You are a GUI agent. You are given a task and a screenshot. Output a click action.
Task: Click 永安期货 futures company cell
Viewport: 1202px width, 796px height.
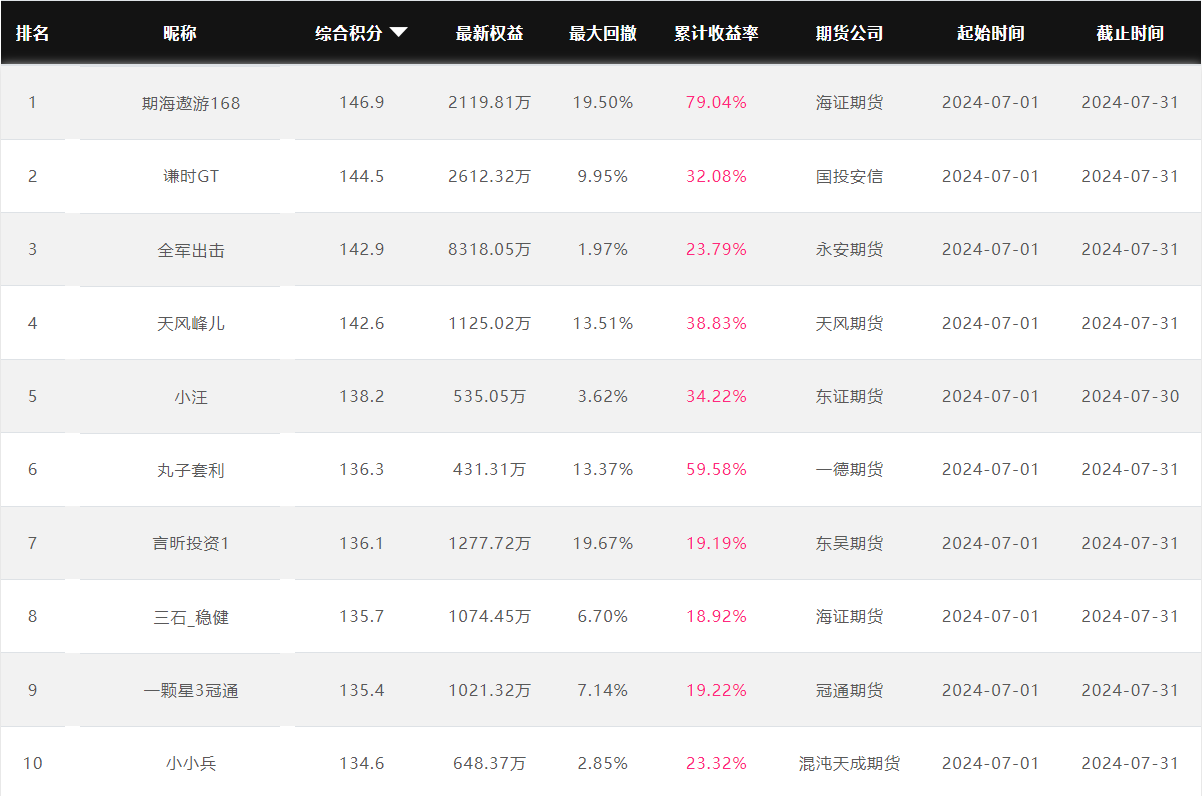click(x=850, y=249)
